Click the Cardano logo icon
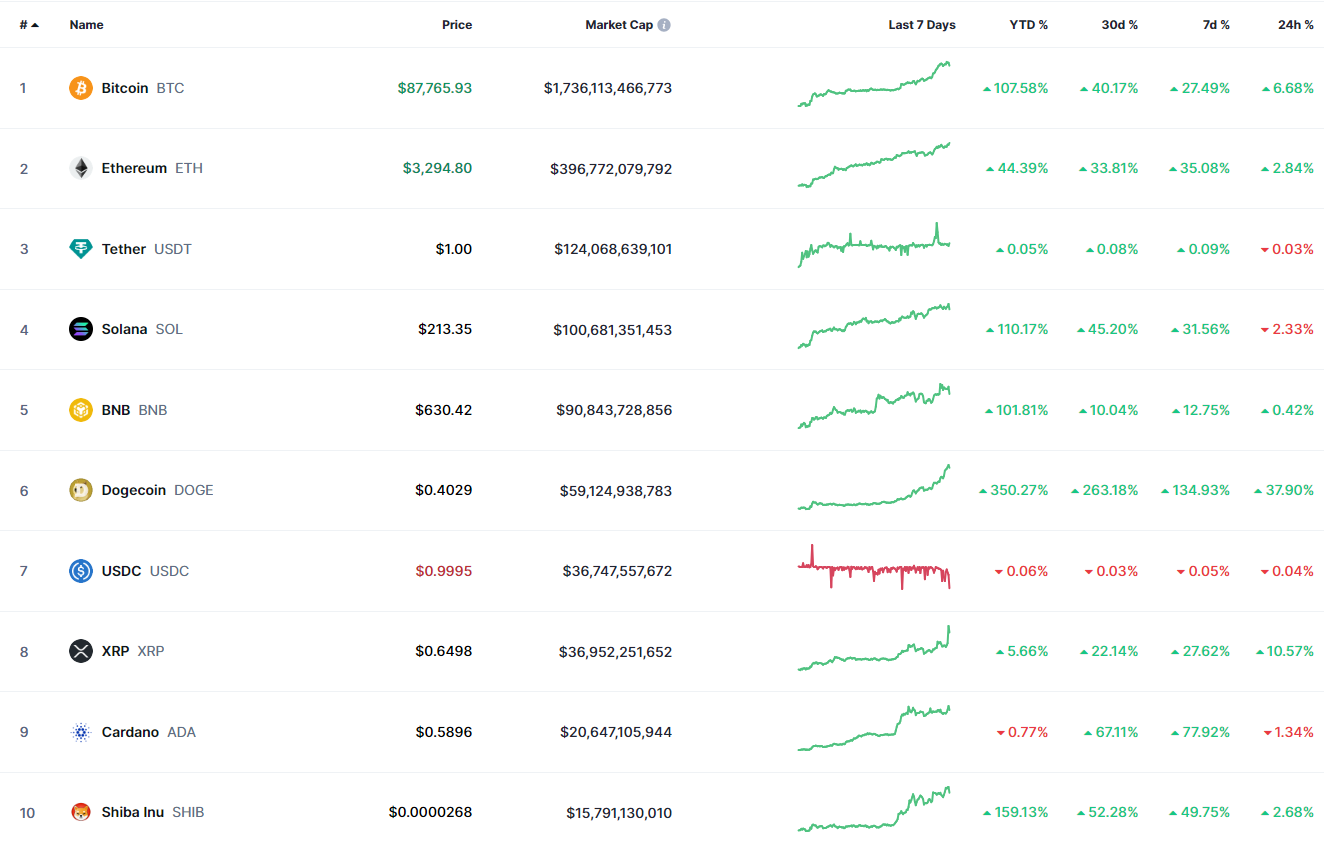This screenshot has height=851, width=1338. click(81, 732)
